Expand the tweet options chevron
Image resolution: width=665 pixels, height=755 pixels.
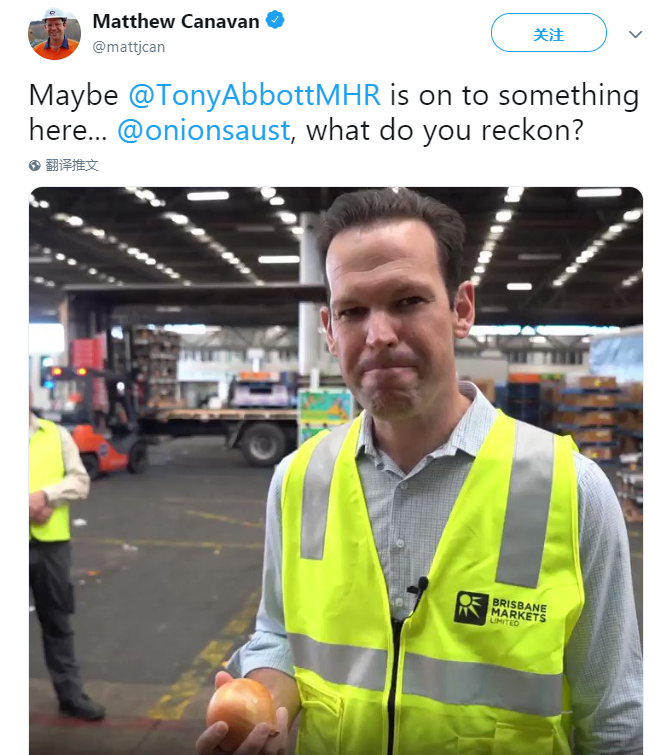(x=635, y=34)
